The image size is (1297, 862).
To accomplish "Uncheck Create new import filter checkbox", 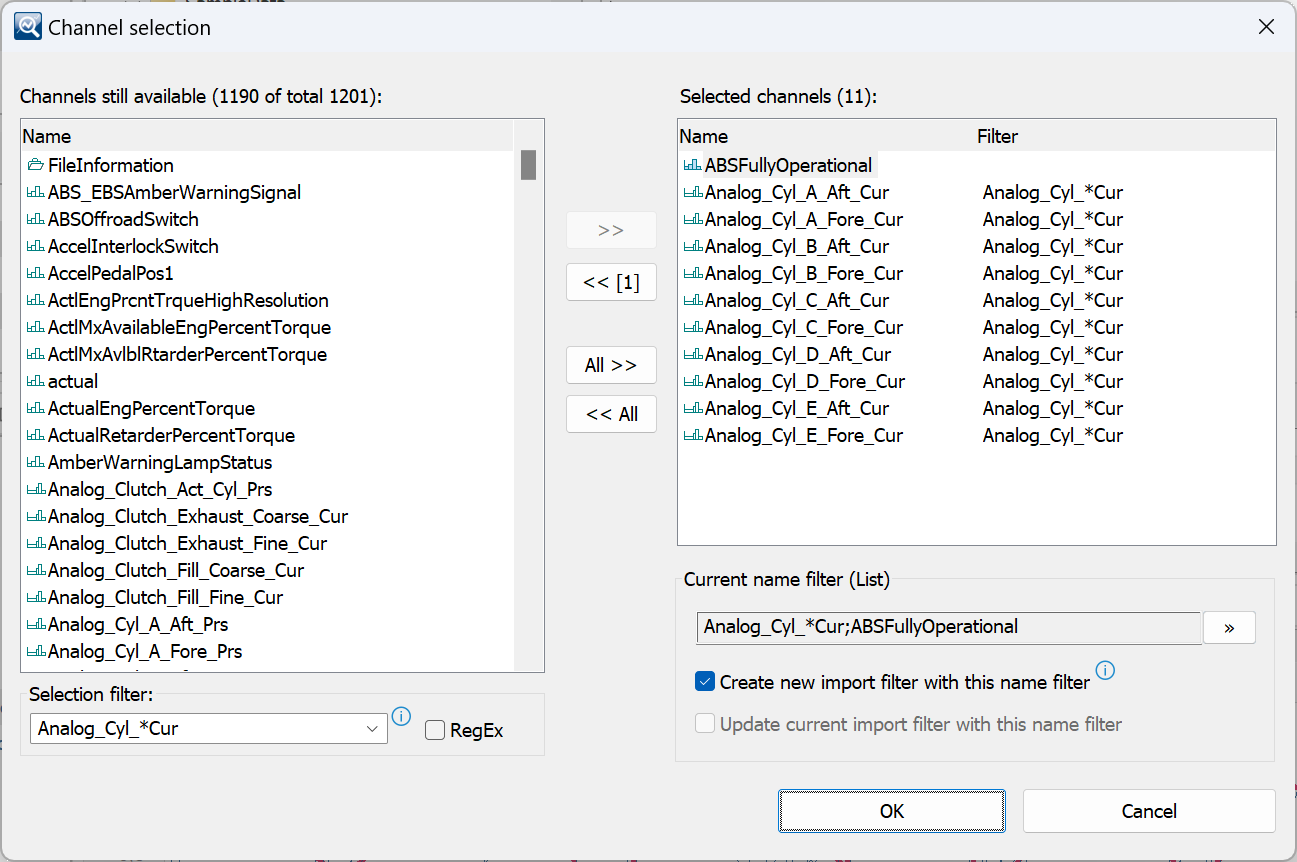I will tap(705, 682).
